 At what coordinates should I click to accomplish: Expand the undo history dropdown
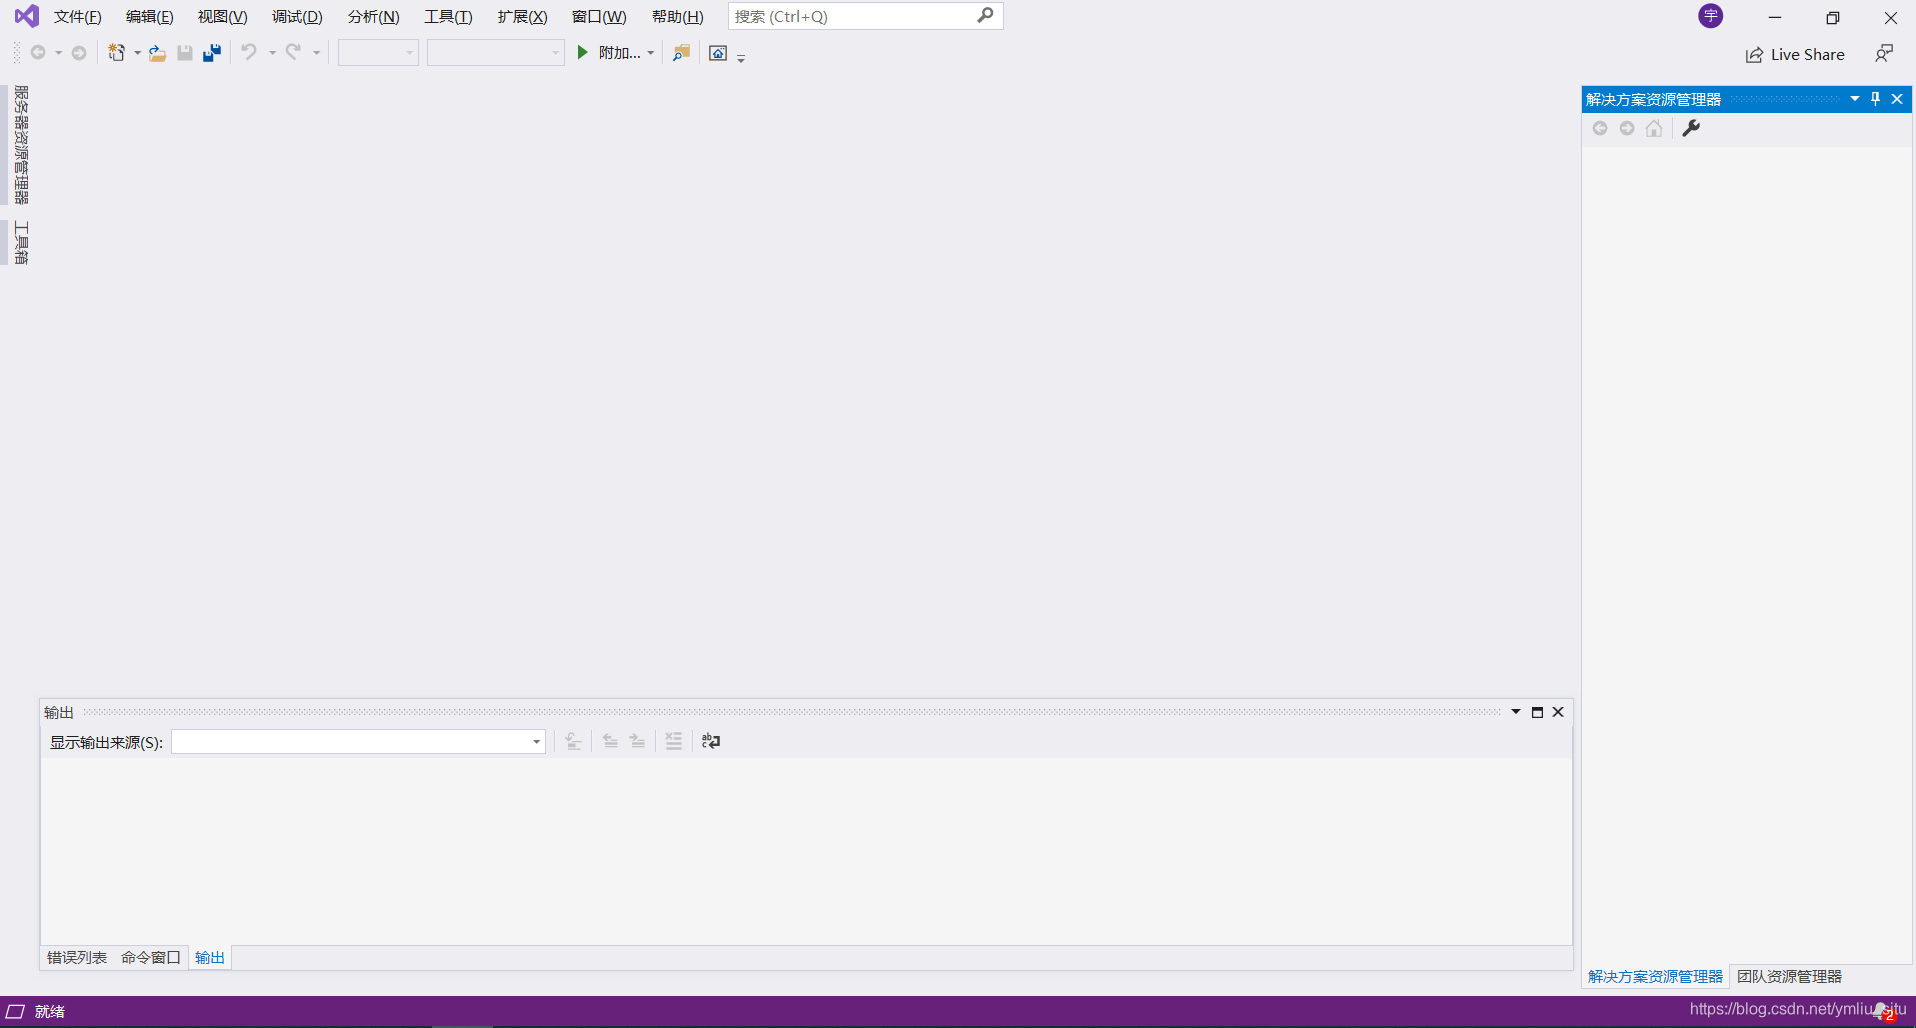272,53
